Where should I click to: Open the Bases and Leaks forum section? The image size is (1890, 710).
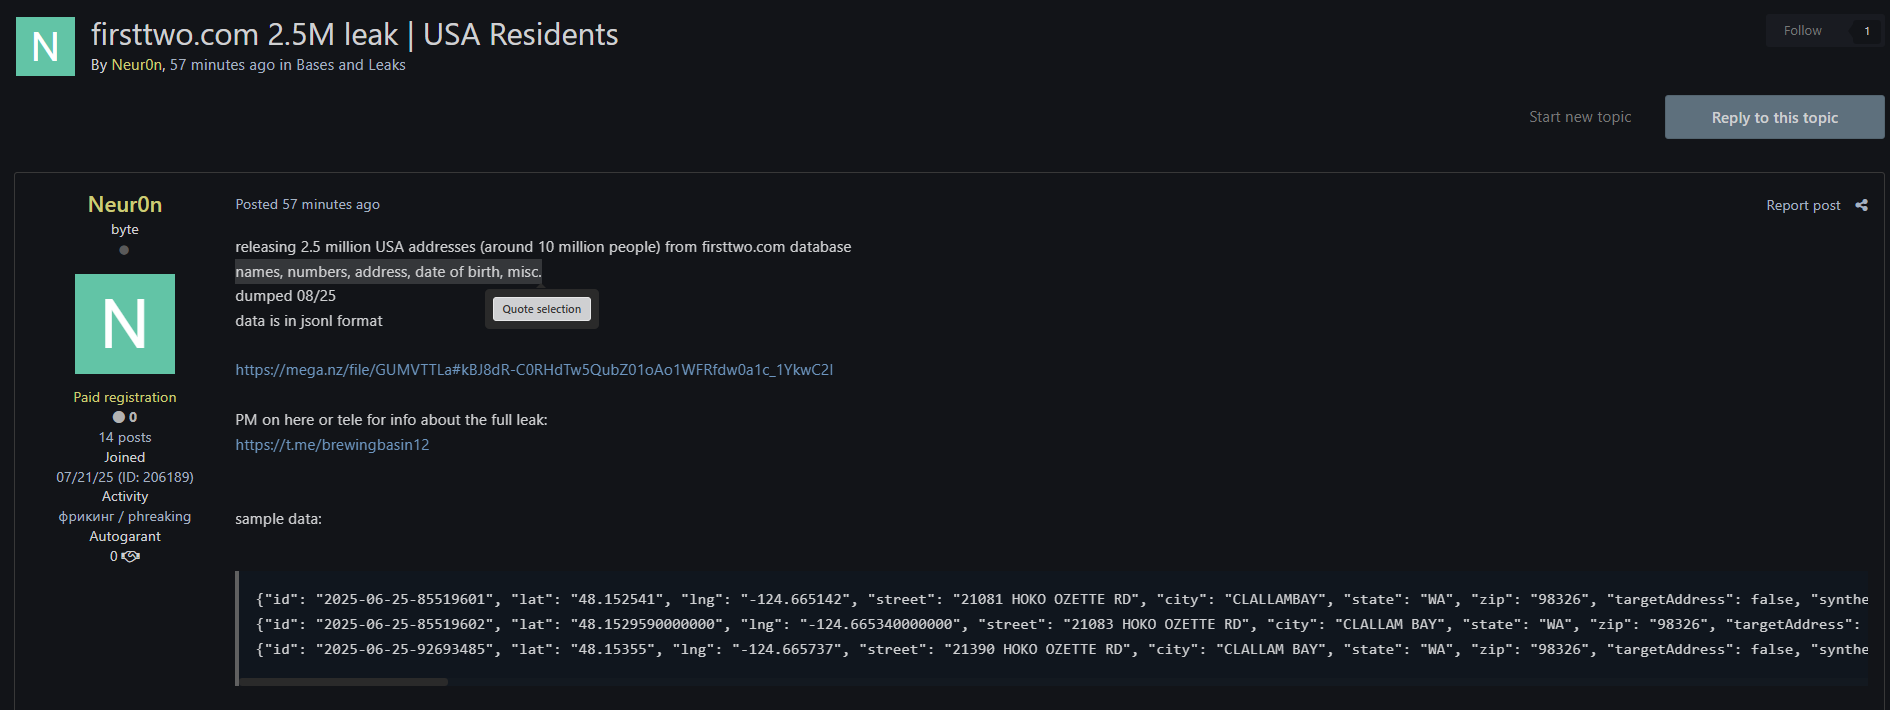(350, 65)
